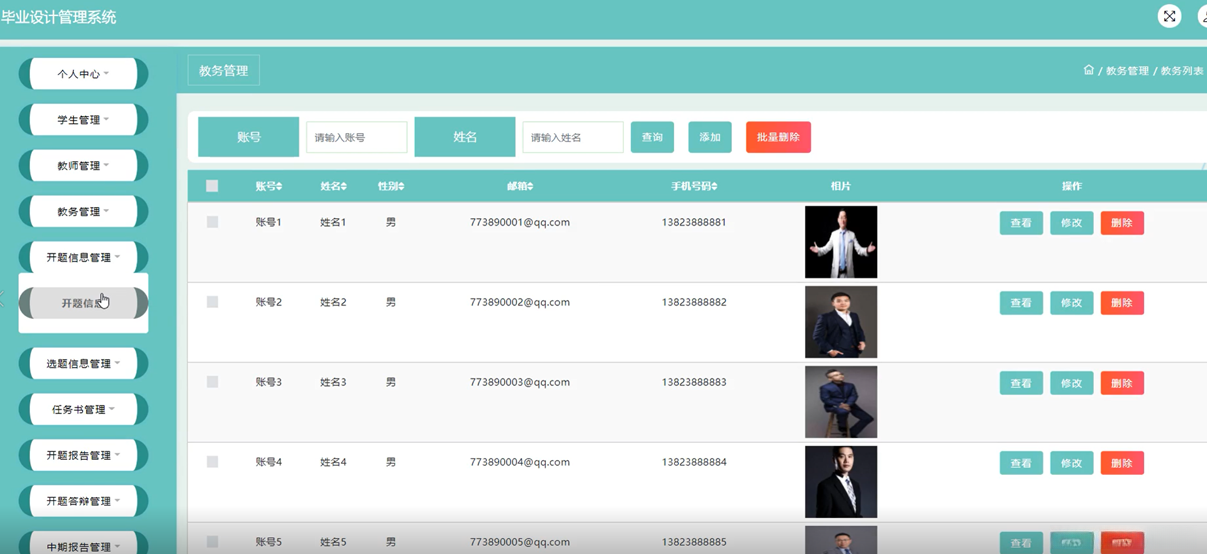The width and height of the screenshot is (1207, 556).
Task: Click 删除 for row 账号3
Action: (x=1122, y=383)
